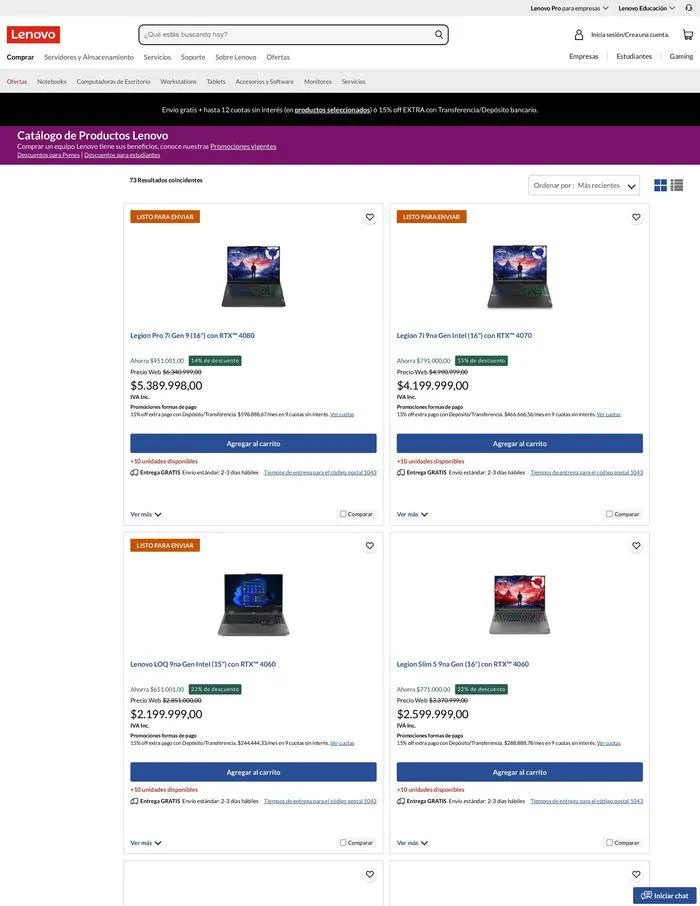
Task: Add Legion Pro 7i Gen 9 to cart
Action: [x=253, y=443]
